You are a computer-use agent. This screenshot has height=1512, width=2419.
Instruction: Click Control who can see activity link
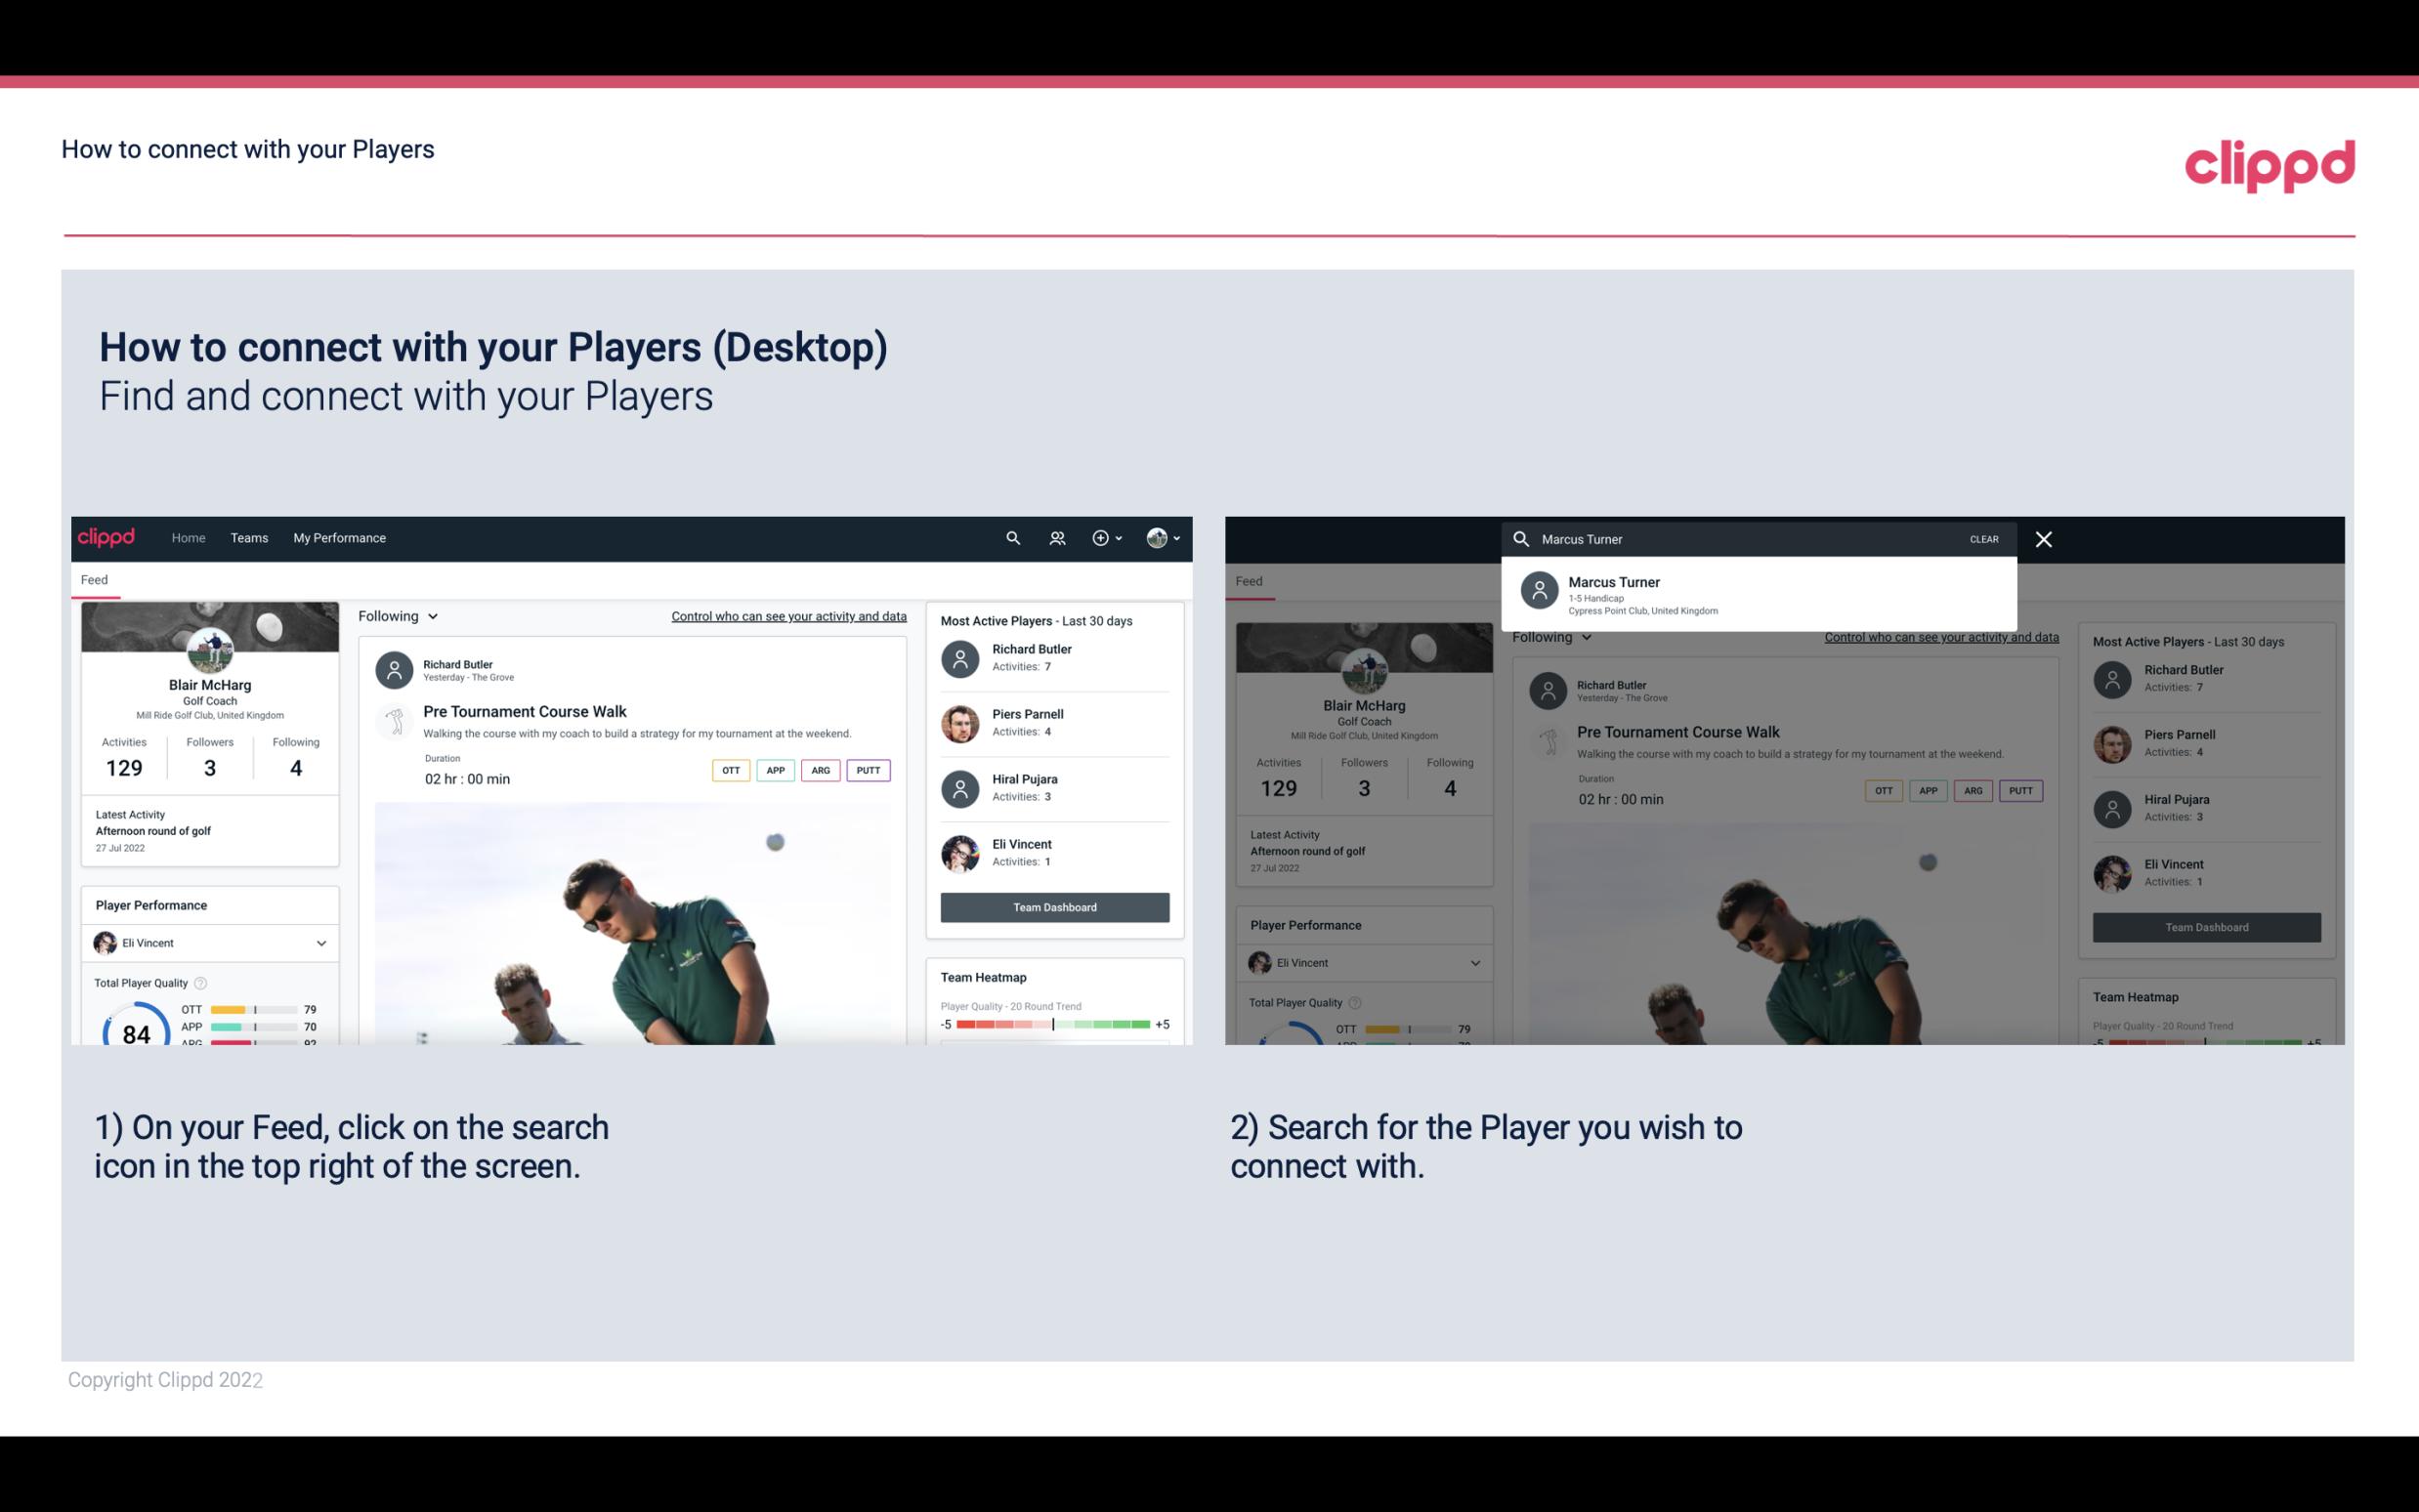click(x=787, y=615)
